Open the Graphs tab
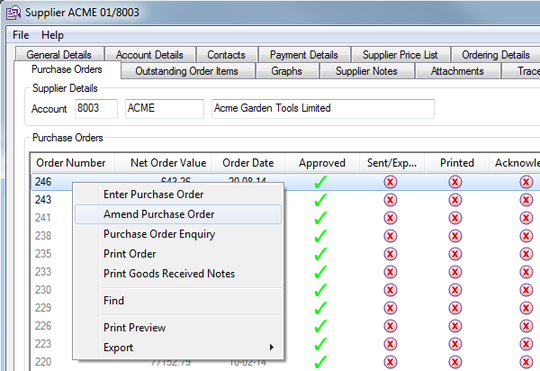The image size is (540, 371). coord(287,71)
